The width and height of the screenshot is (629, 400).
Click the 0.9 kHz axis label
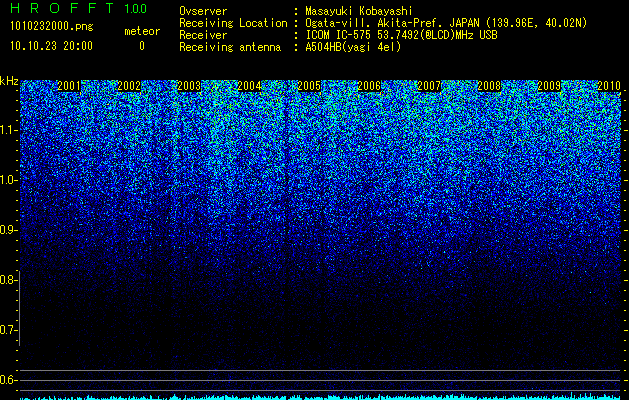(x=8, y=230)
